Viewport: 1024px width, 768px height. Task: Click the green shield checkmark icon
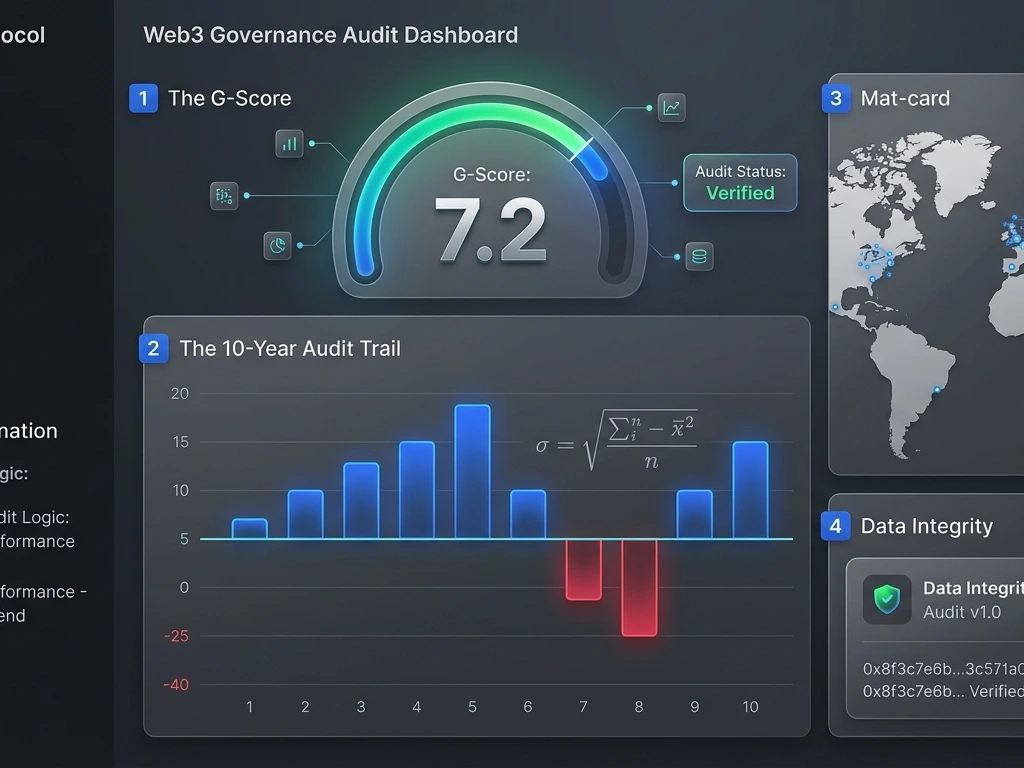click(x=887, y=599)
